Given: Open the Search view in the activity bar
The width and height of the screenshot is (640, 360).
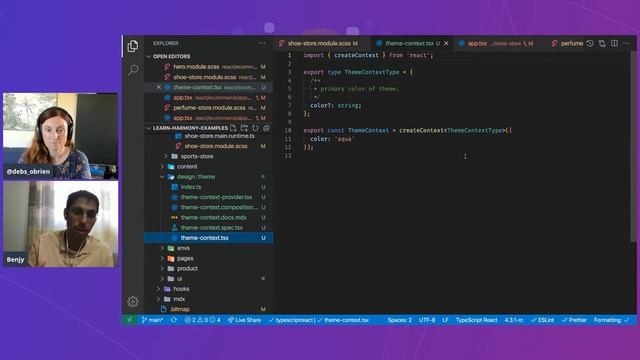Looking at the screenshot, I should [133, 70].
